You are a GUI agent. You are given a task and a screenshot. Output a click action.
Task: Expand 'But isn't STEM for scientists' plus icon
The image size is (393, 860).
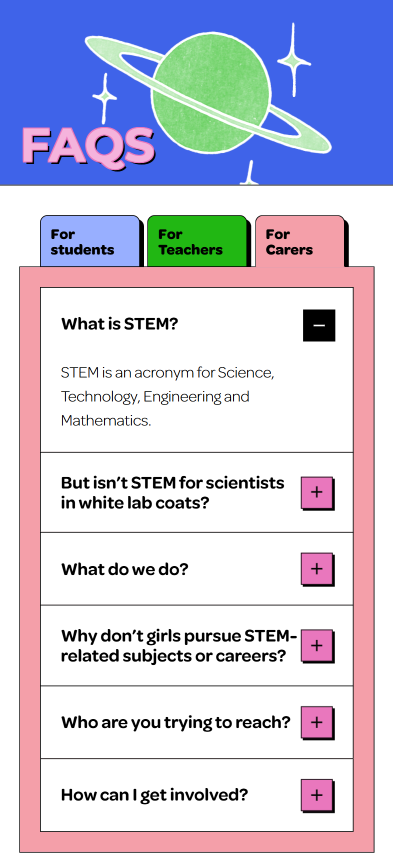317,493
